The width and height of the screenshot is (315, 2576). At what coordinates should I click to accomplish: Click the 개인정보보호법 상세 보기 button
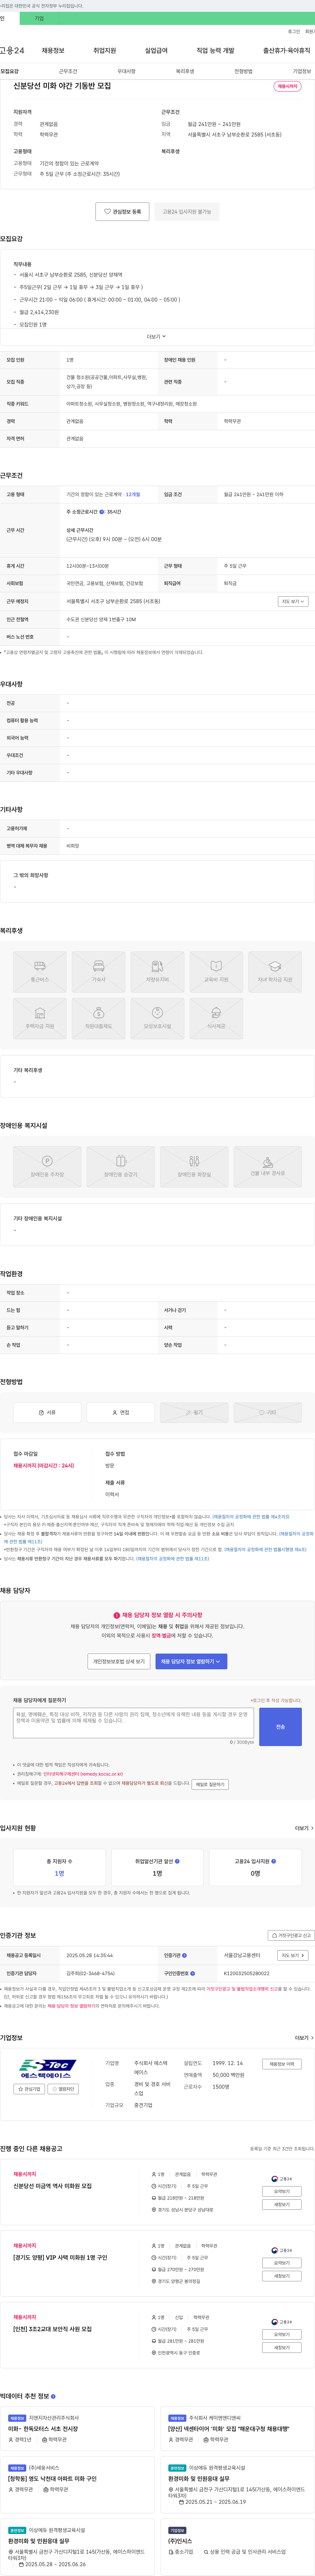tap(119, 1661)
